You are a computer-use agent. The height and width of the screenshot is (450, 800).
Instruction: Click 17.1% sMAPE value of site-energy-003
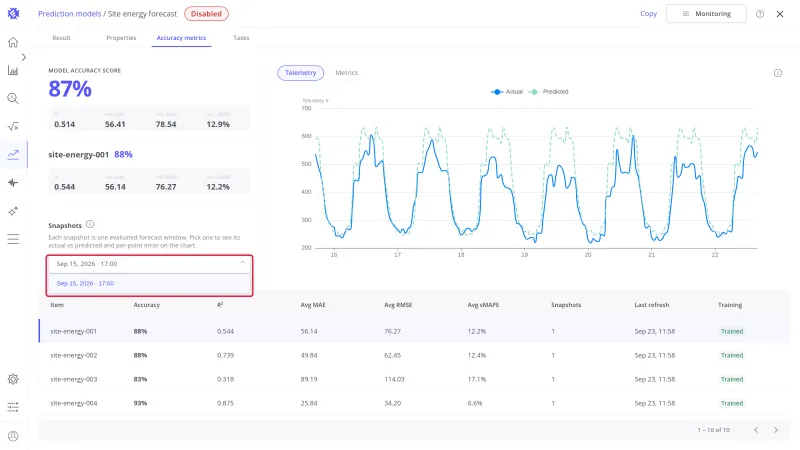477,379
